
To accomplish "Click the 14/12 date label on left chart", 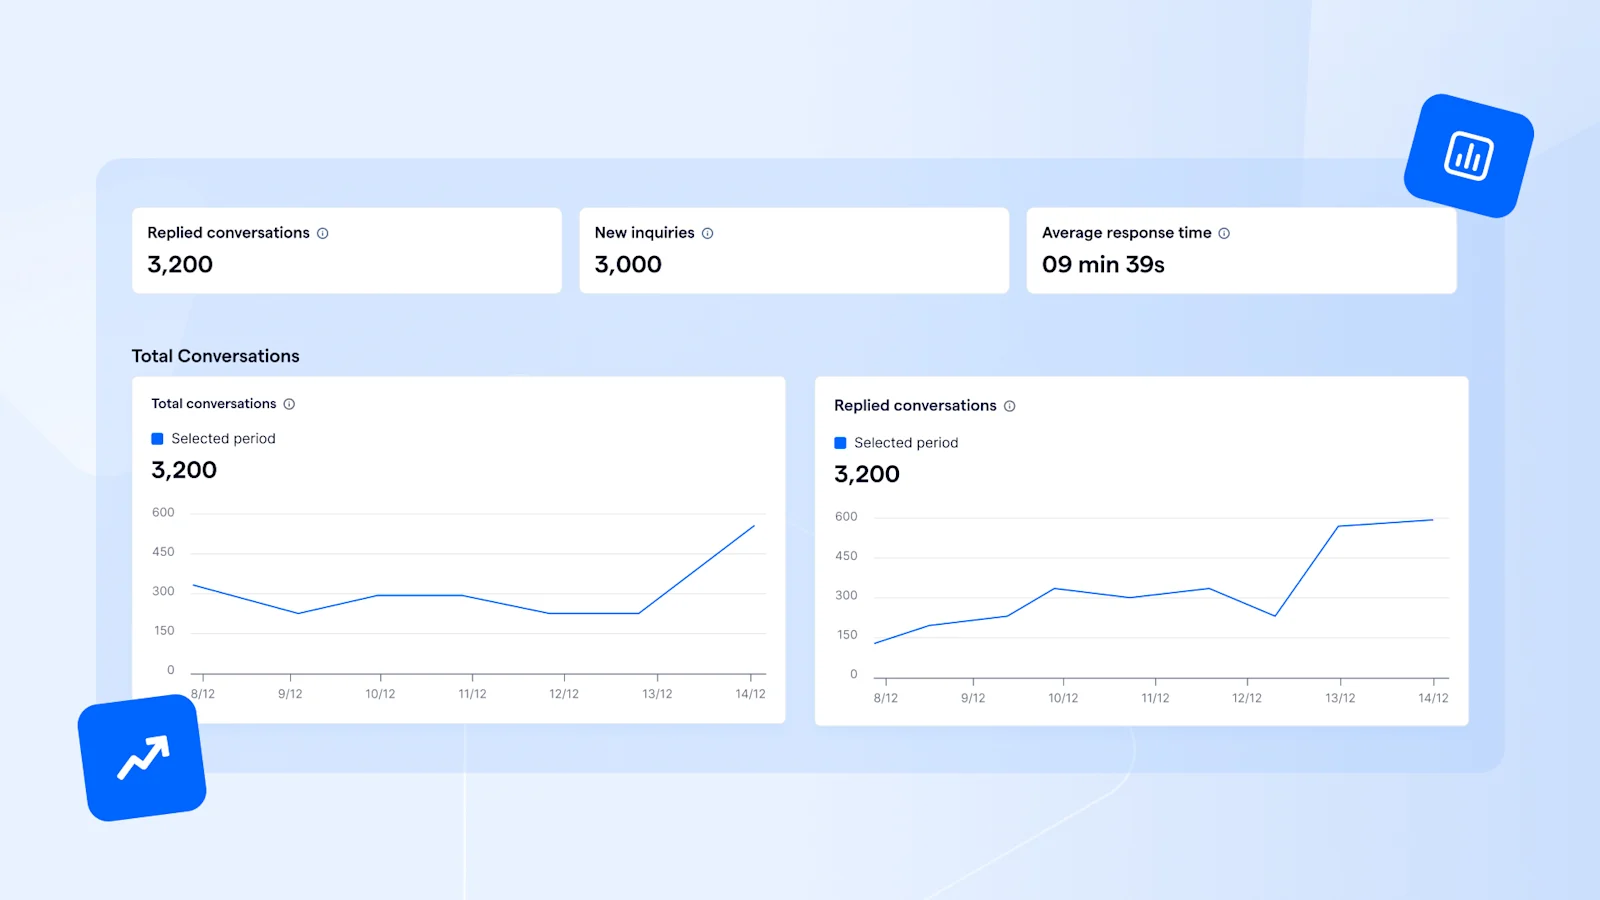I will (x=751, y=692).
